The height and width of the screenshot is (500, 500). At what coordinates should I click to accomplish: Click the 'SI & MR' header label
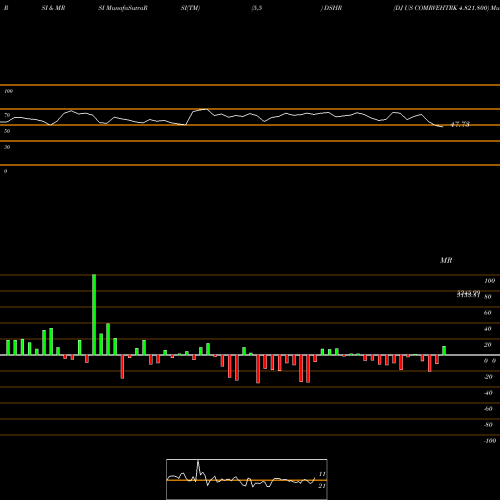(53, 8)
